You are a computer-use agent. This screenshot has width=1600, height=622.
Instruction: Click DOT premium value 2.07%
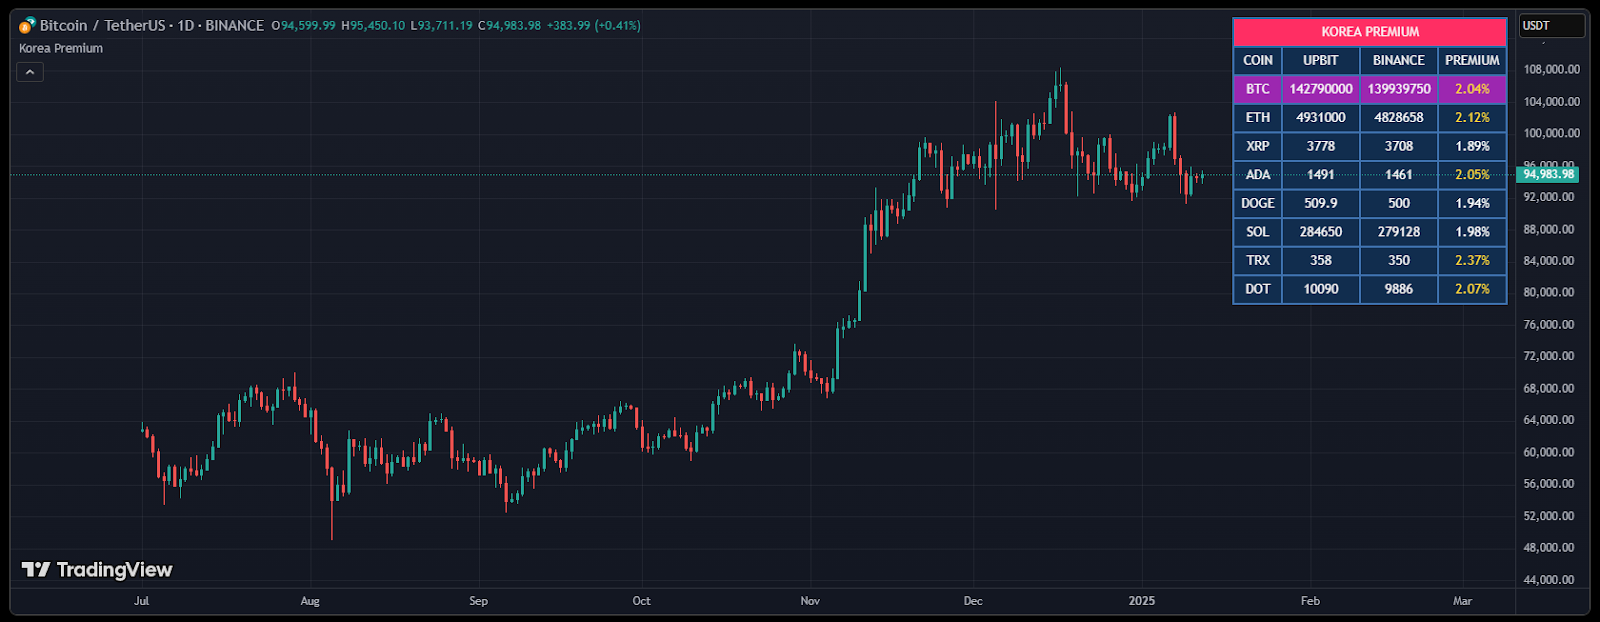pos(1472,289)
